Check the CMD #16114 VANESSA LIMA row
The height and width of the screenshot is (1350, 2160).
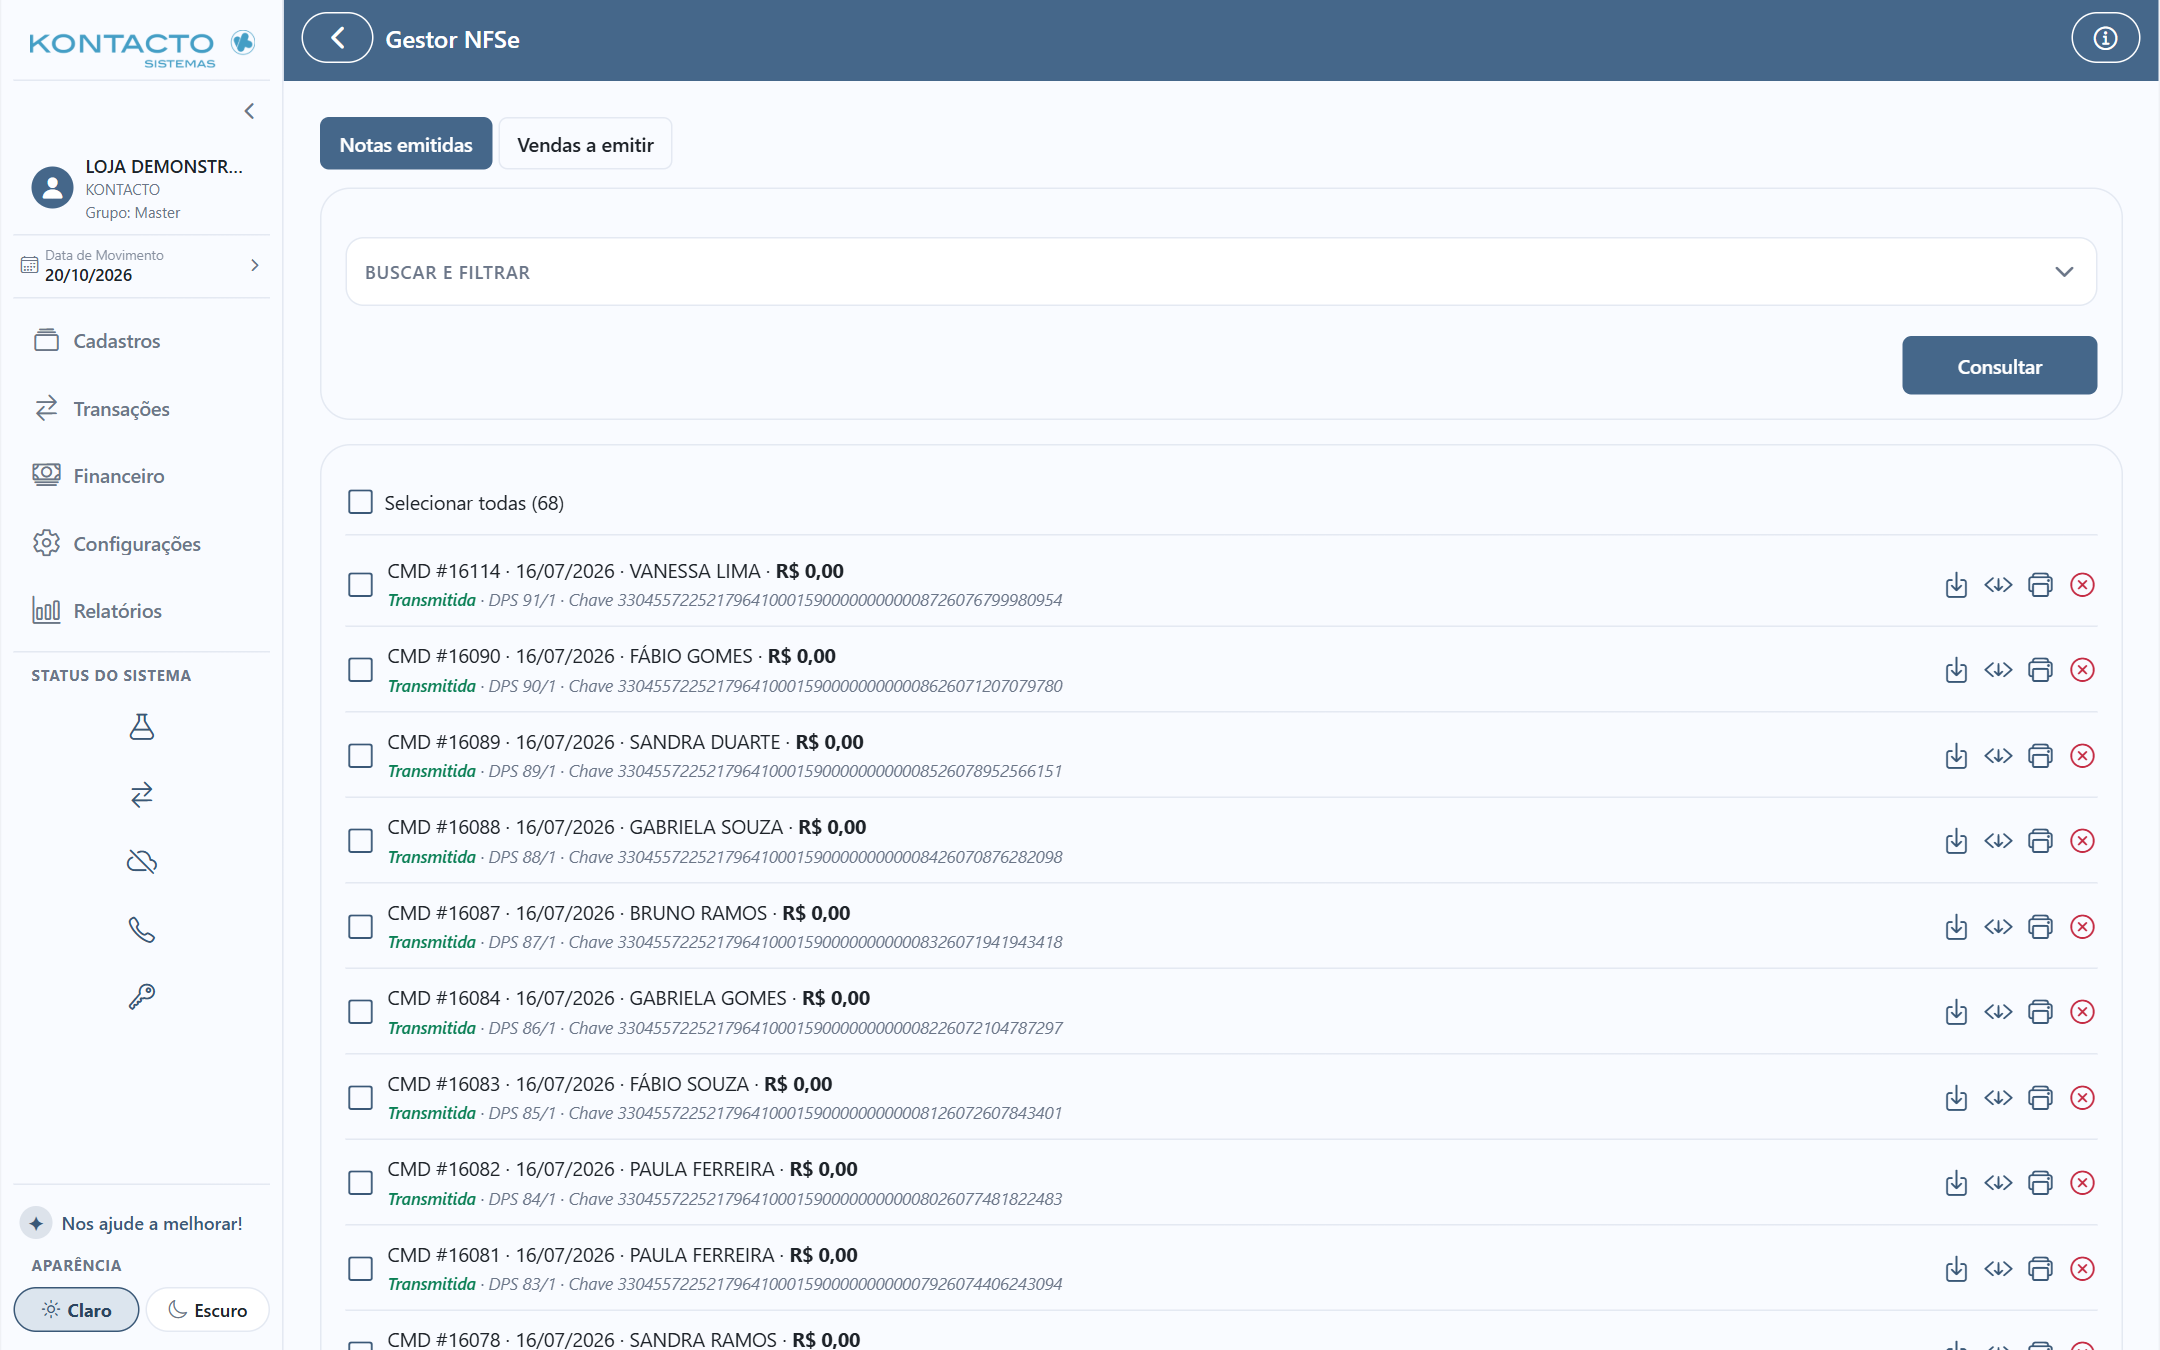click(360, 585)
